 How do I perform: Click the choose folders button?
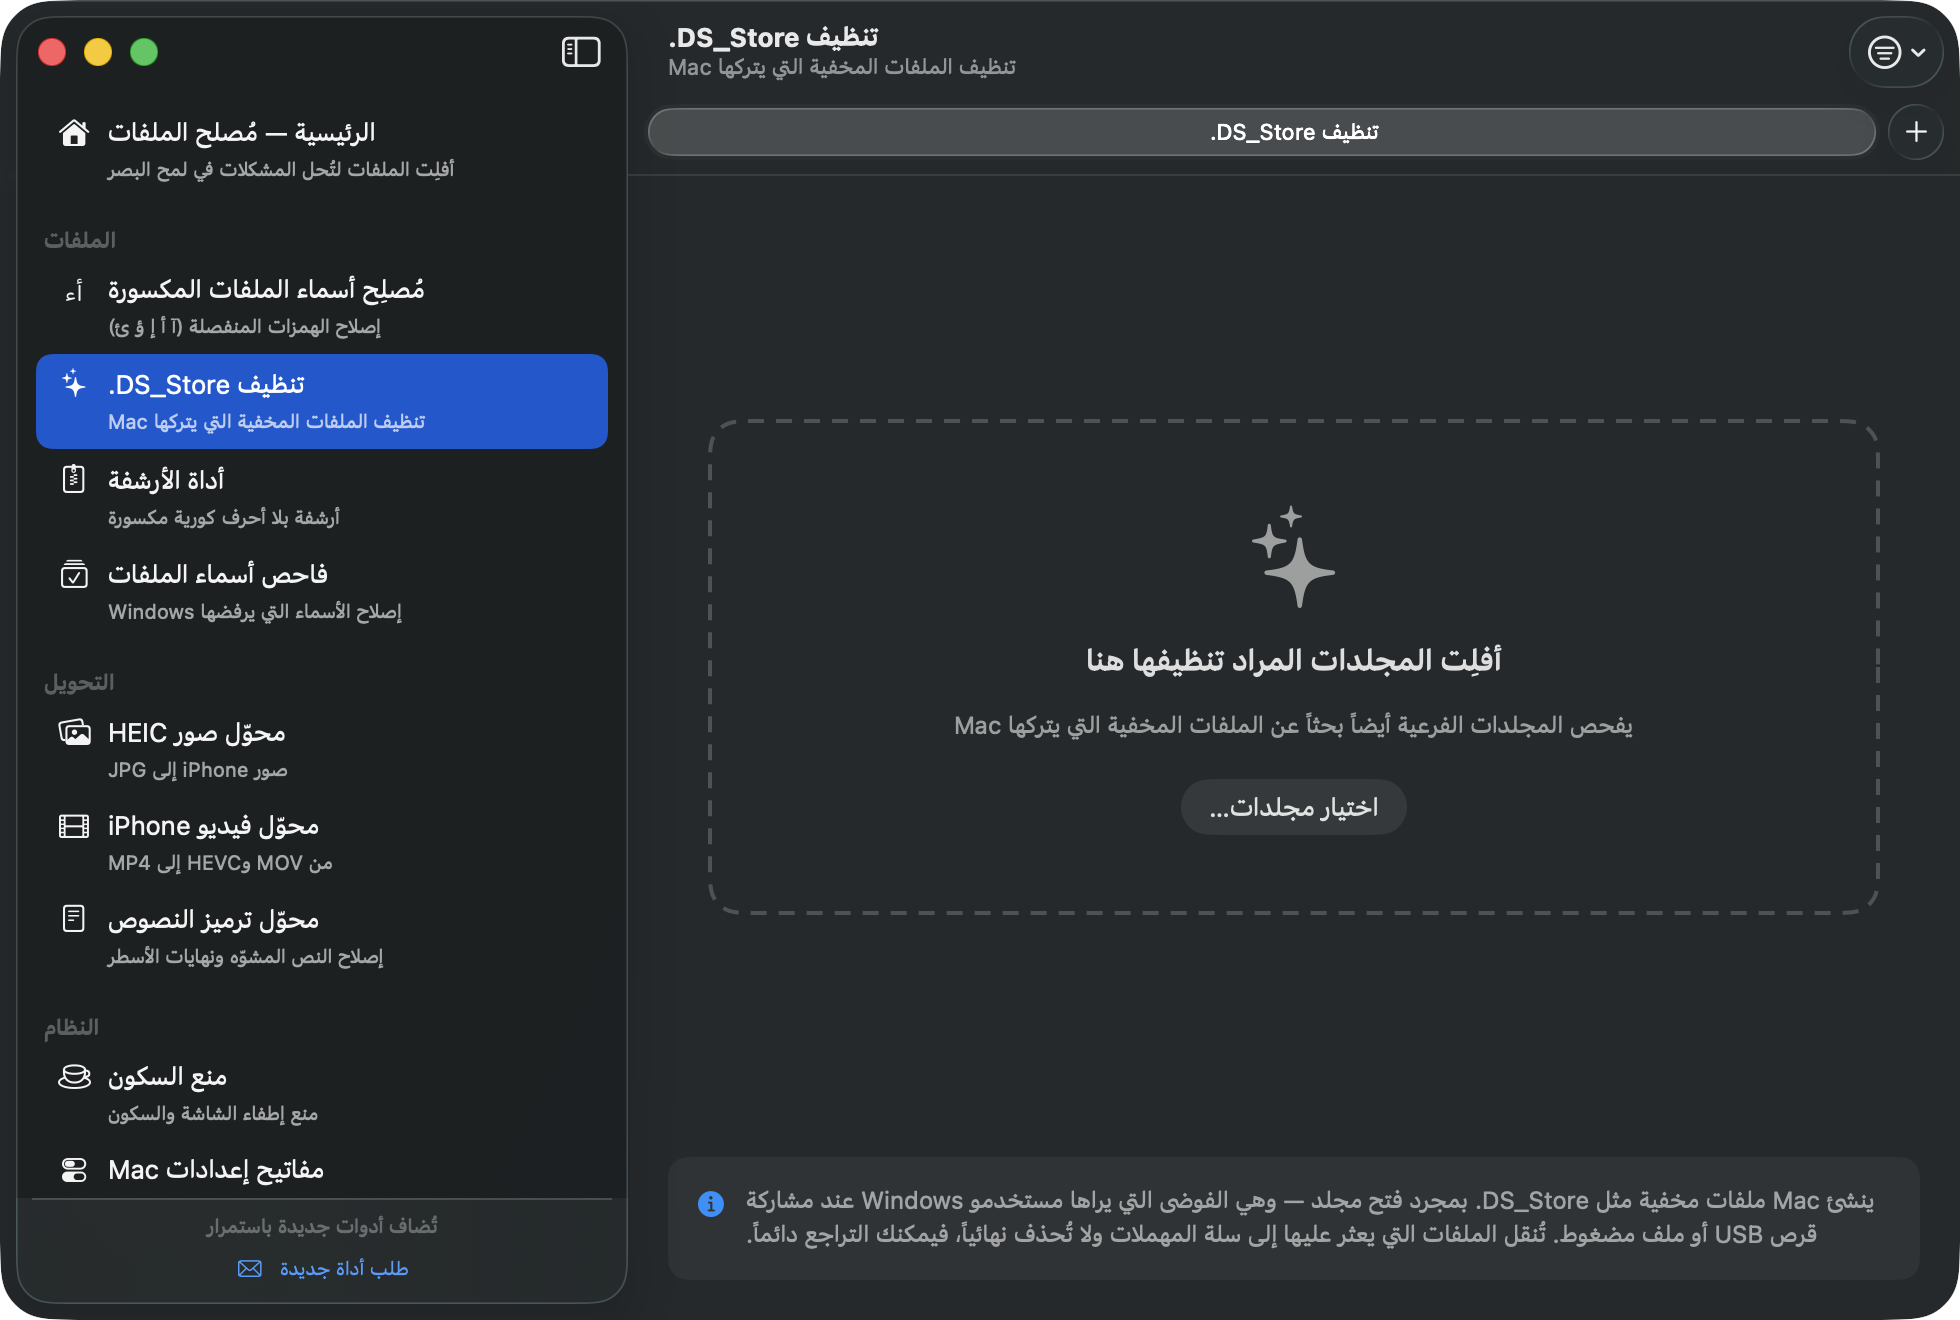click(x=1294, y=807)
